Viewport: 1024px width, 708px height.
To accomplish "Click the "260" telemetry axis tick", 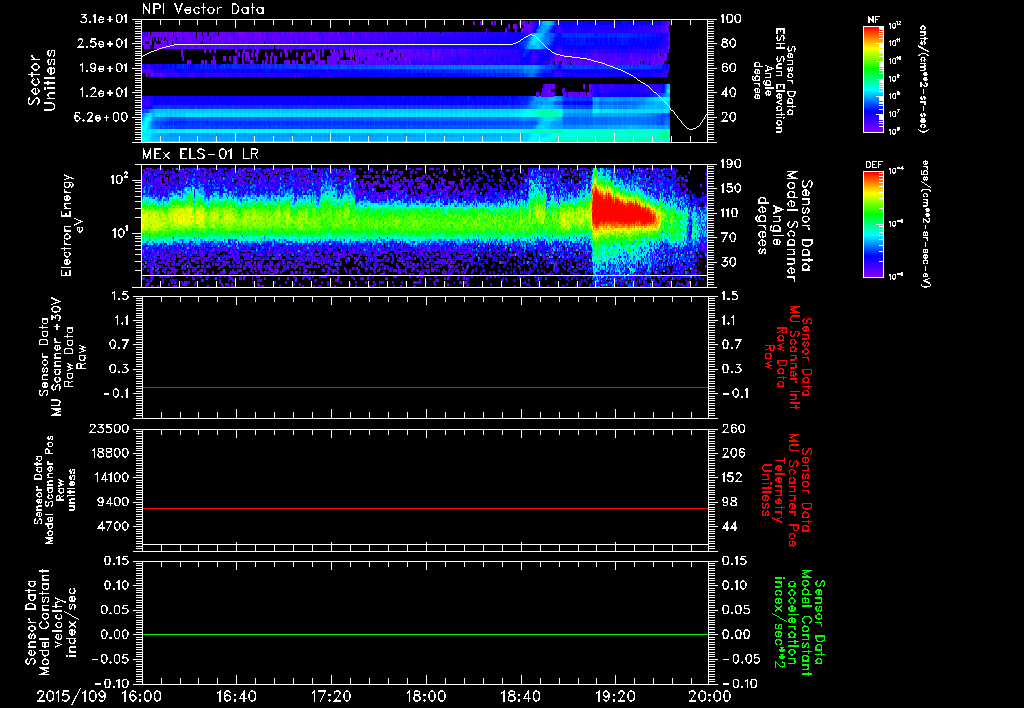I will (x=732, y=428).
